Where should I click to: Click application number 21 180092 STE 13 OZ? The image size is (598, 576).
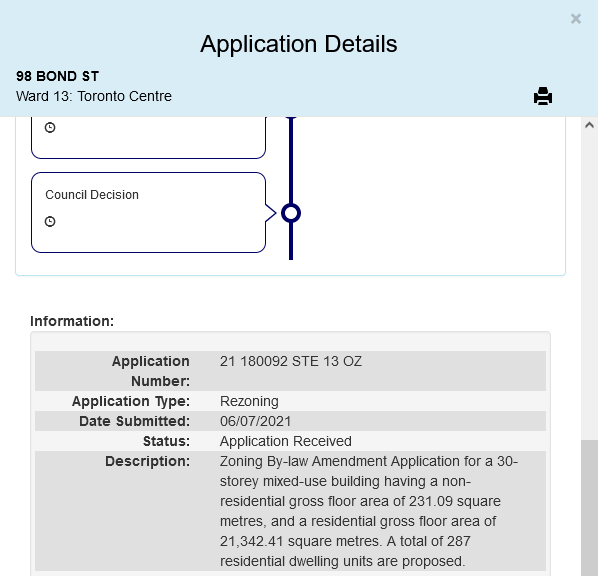tap(291, 361)
